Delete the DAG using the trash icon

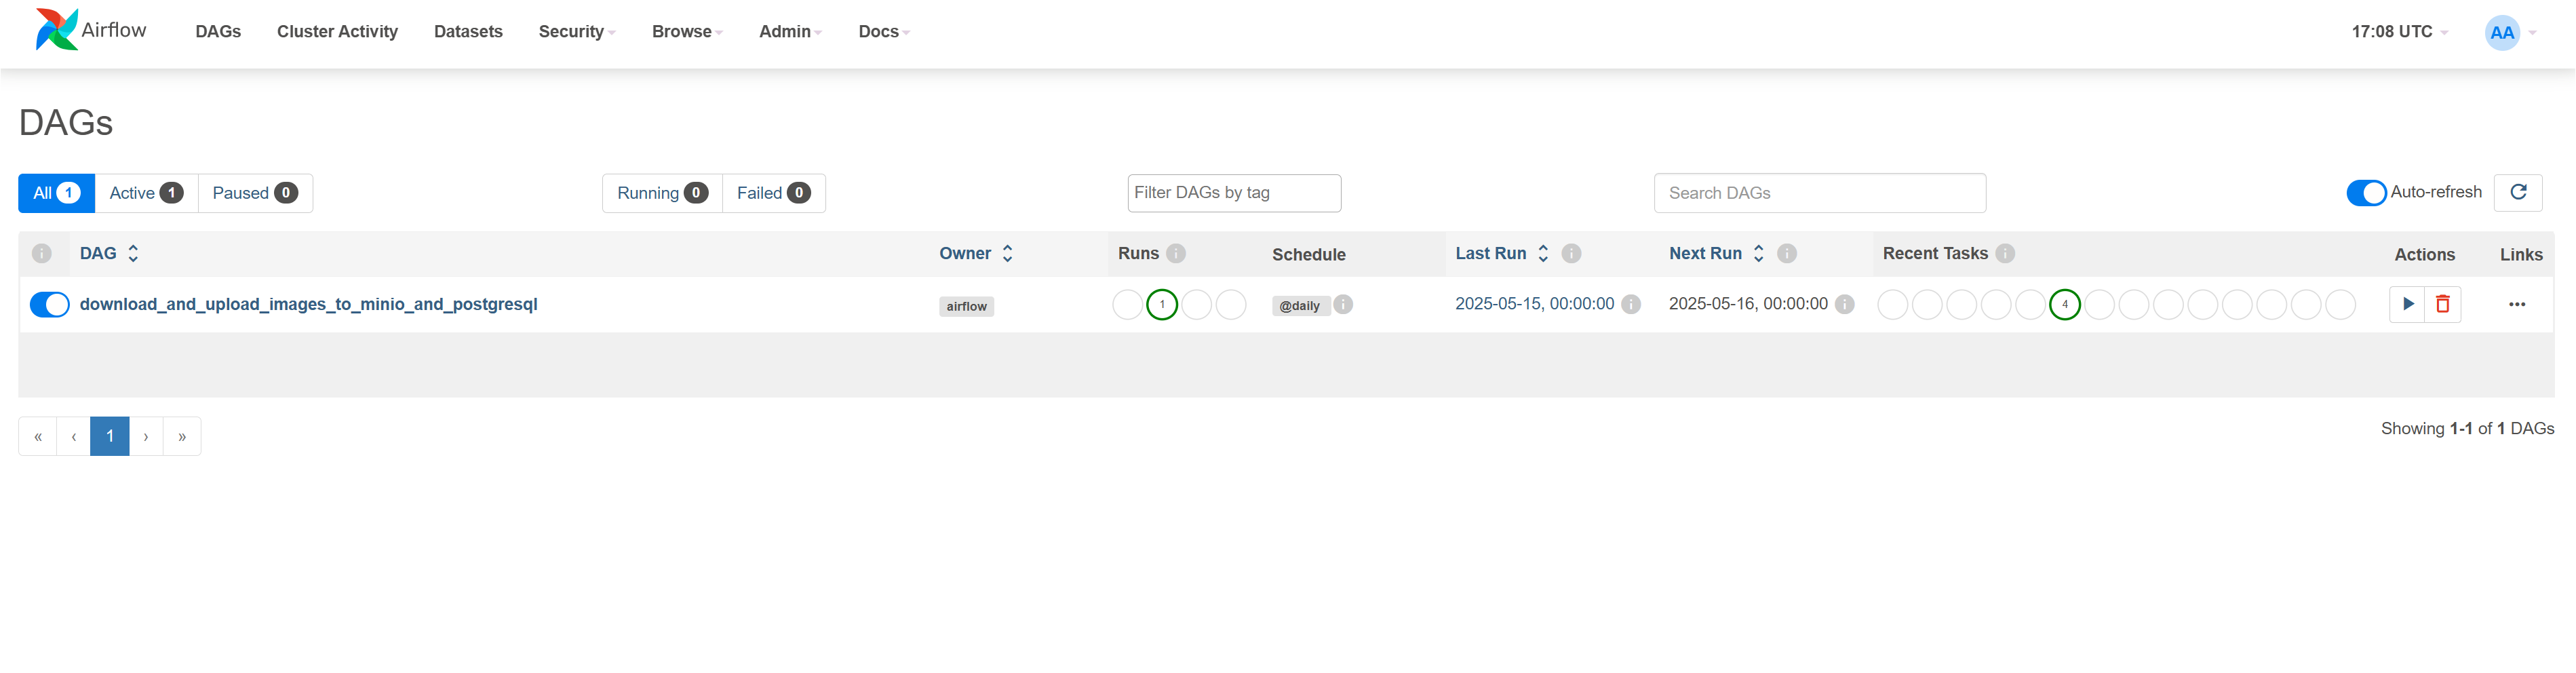tap(2442, 304)
